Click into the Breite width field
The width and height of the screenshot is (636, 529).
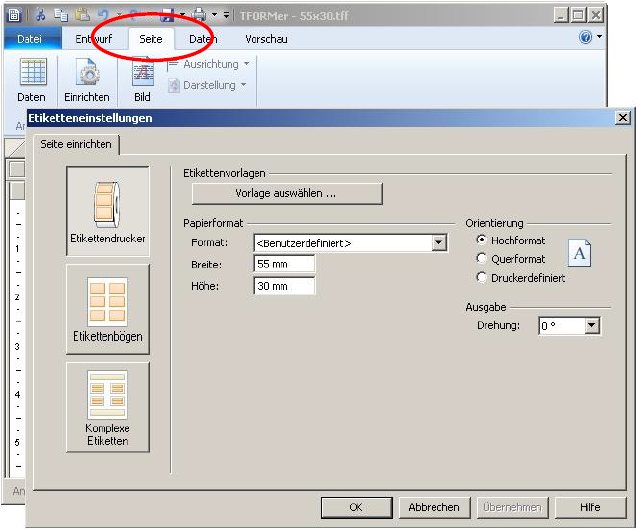pos(284,264)
